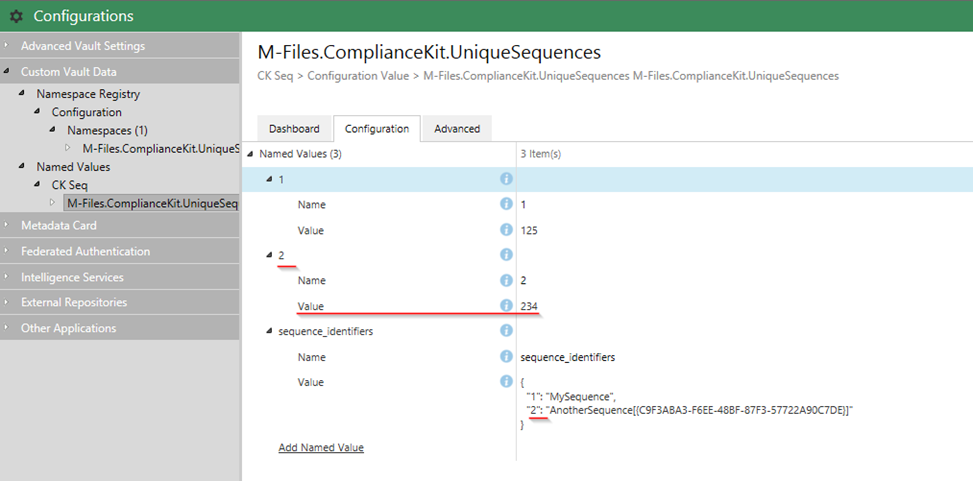
Task: Collapse sequence_identifiers group
Action: point(269,331)
